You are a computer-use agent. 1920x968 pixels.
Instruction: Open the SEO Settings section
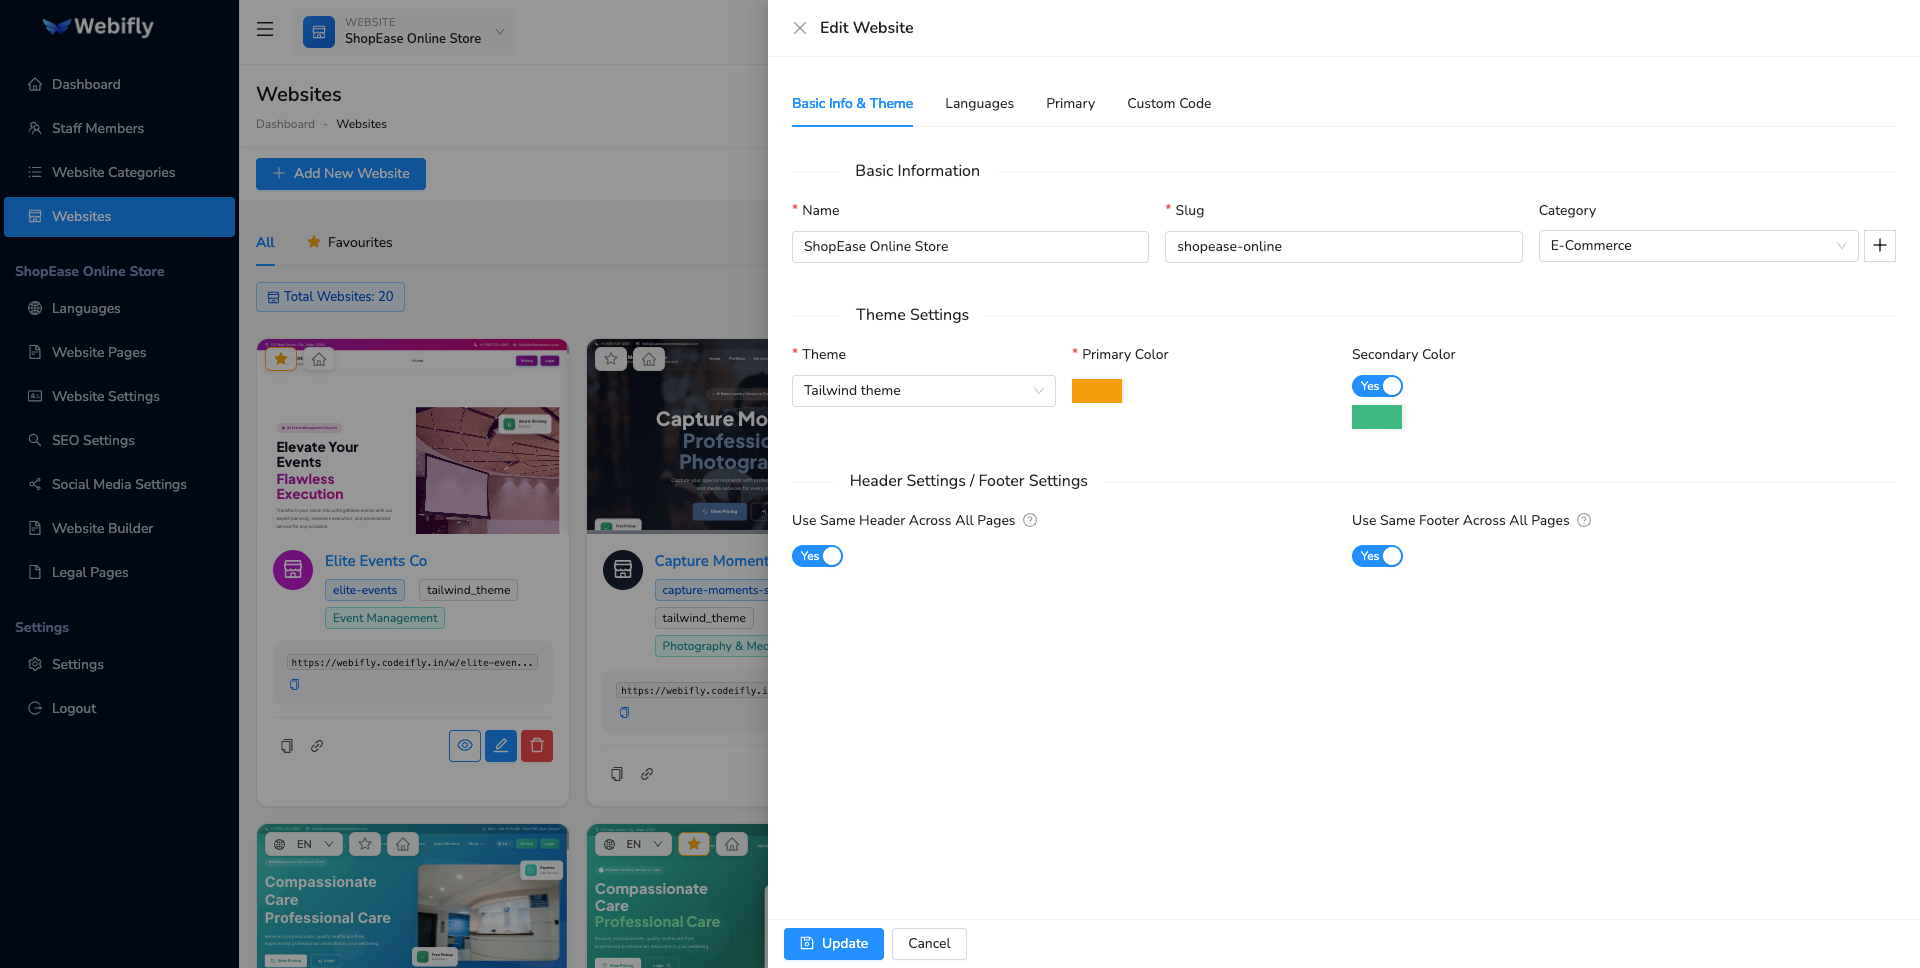point(93,440)
